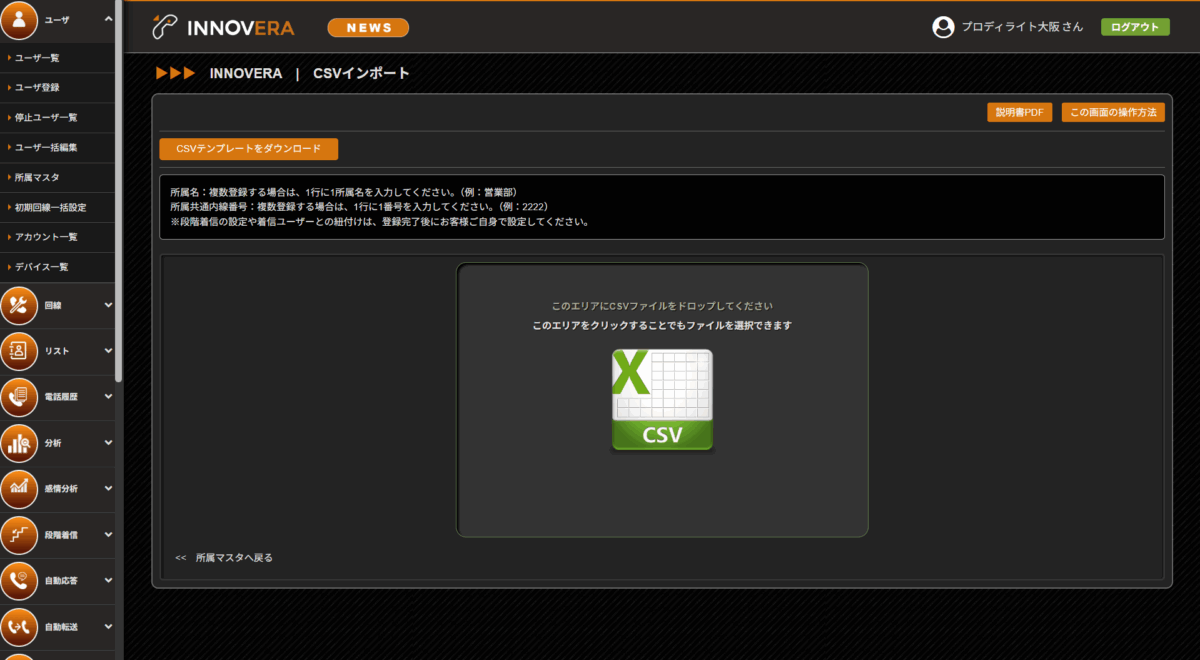The height and width of the screenshot is (660, 1200).
Task: Open the 段階着信 staircase icon
Action: click(x=20, y=535)
